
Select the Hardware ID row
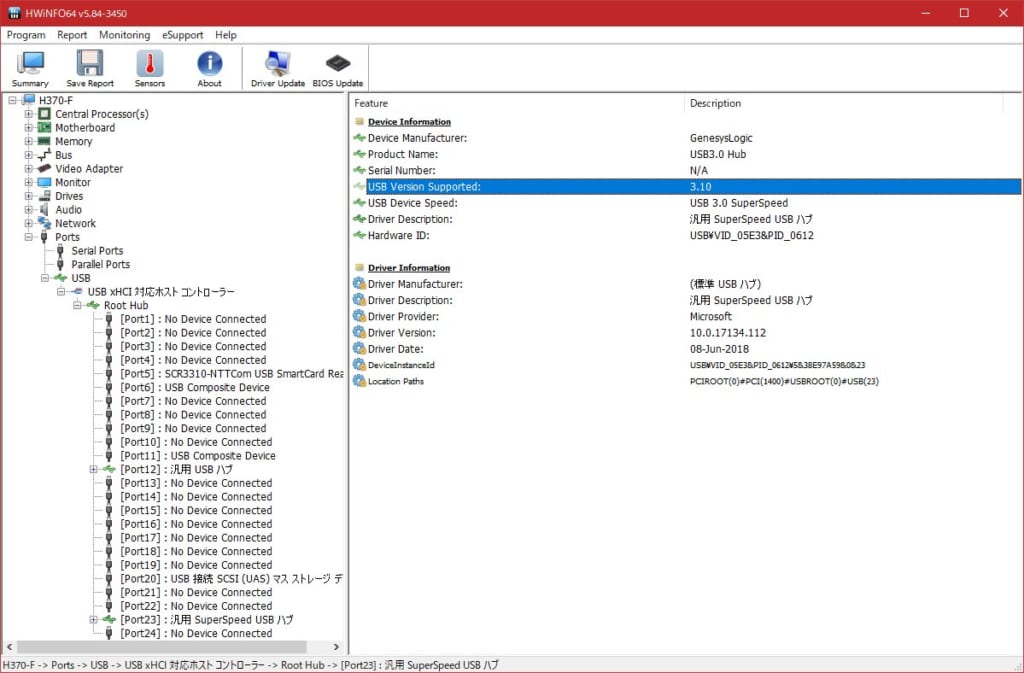(403, 235)
